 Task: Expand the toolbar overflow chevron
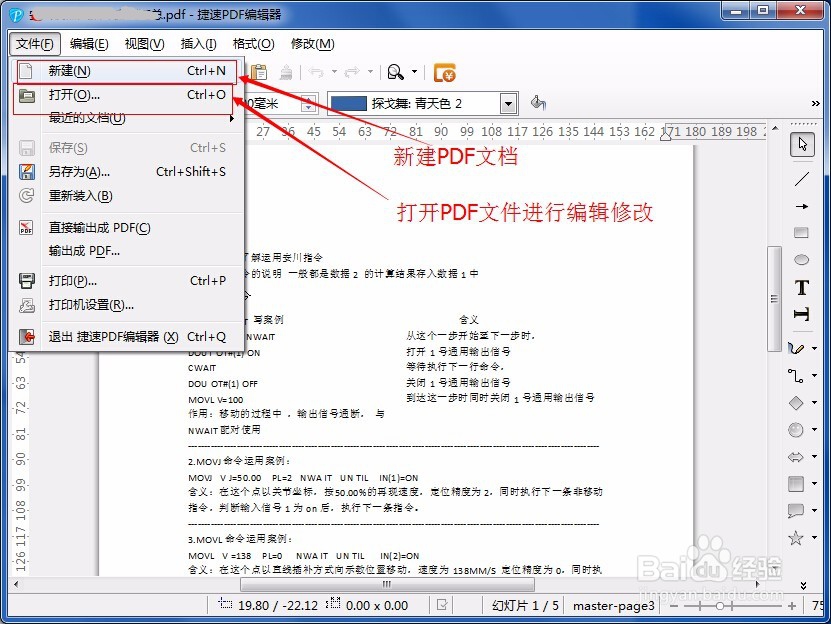816,103
